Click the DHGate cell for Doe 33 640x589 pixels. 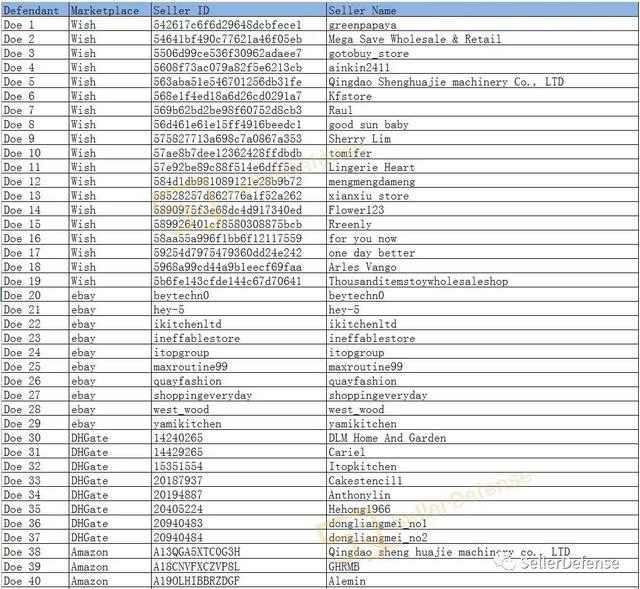[x=110, y=481]
